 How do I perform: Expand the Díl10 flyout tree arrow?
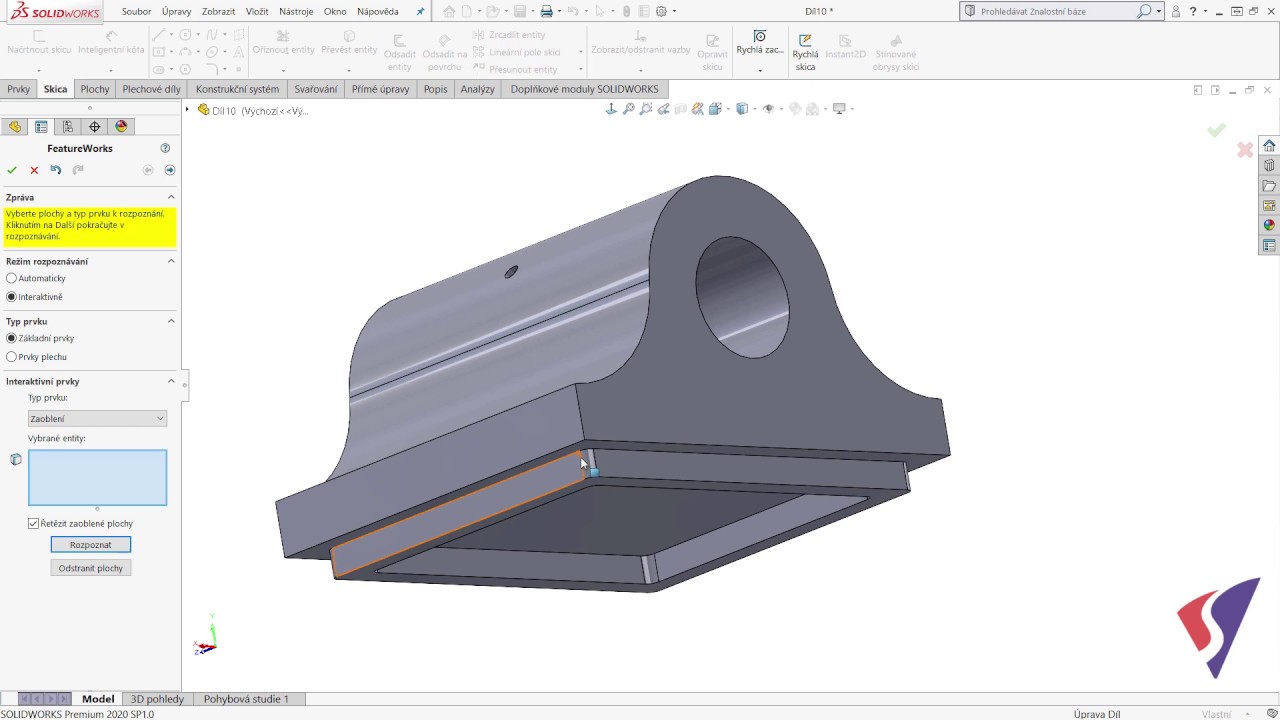click(x=188, y=110)
